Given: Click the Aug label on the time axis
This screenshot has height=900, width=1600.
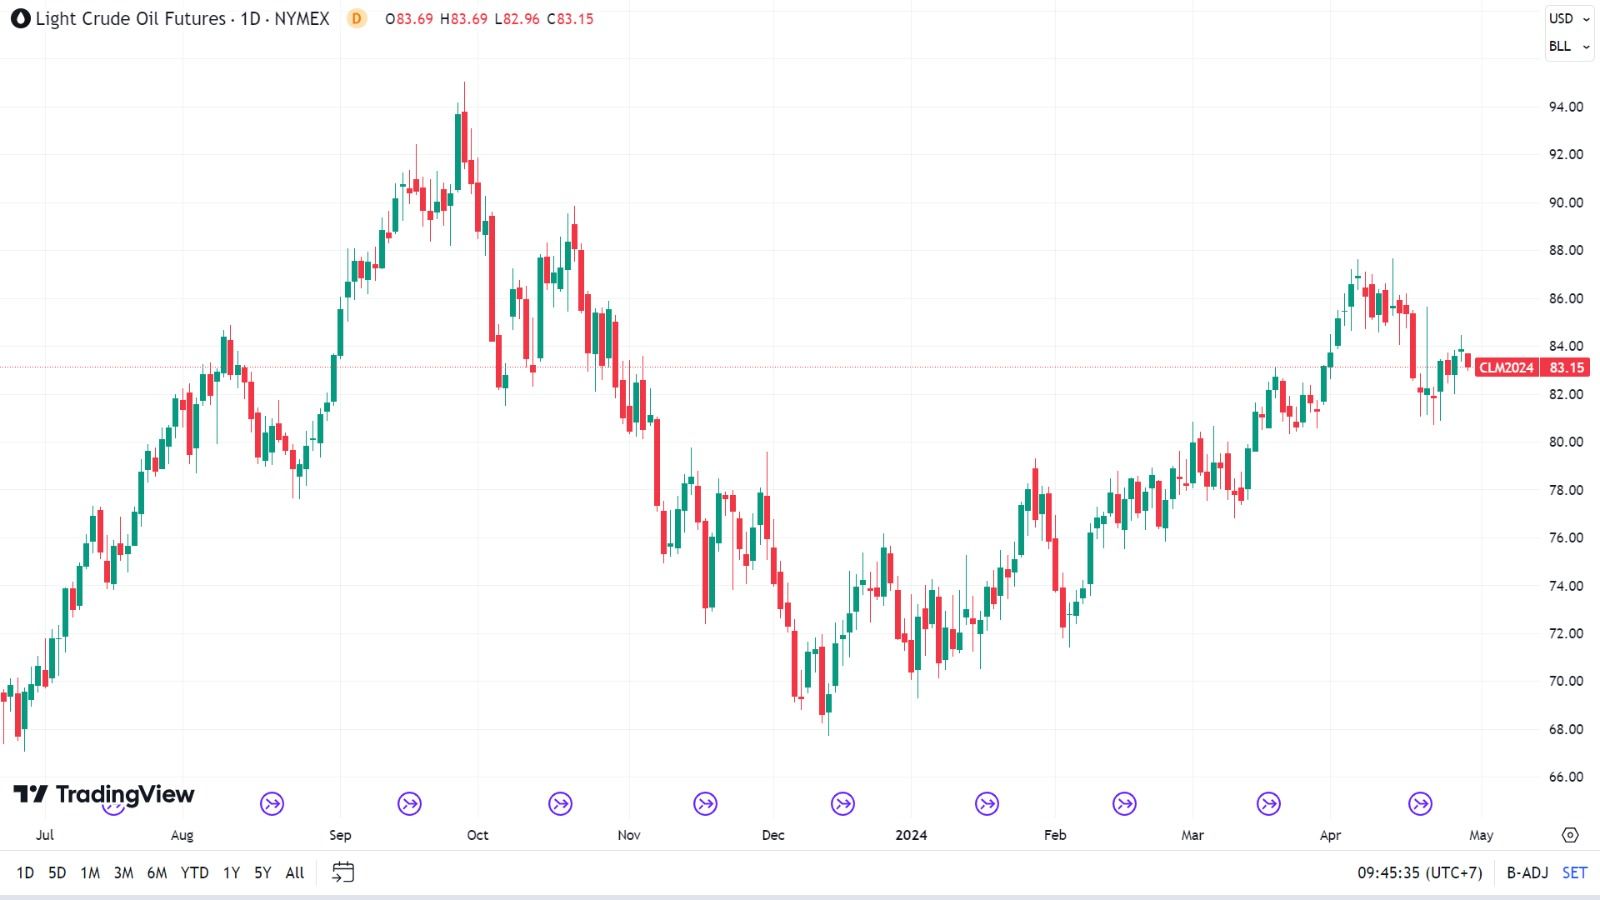Looking at the screenshot, I should click(182, 835).
